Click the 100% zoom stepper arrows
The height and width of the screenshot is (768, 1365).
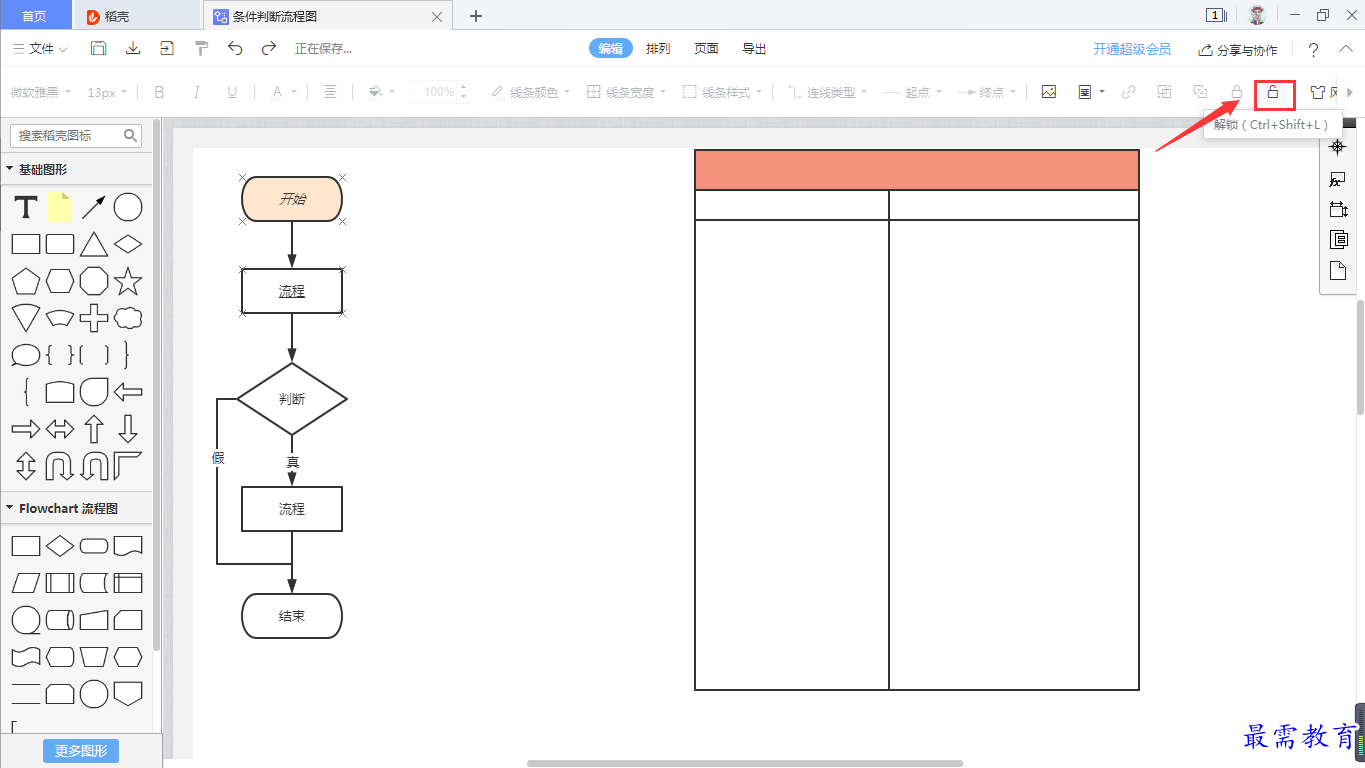point(463,92)
